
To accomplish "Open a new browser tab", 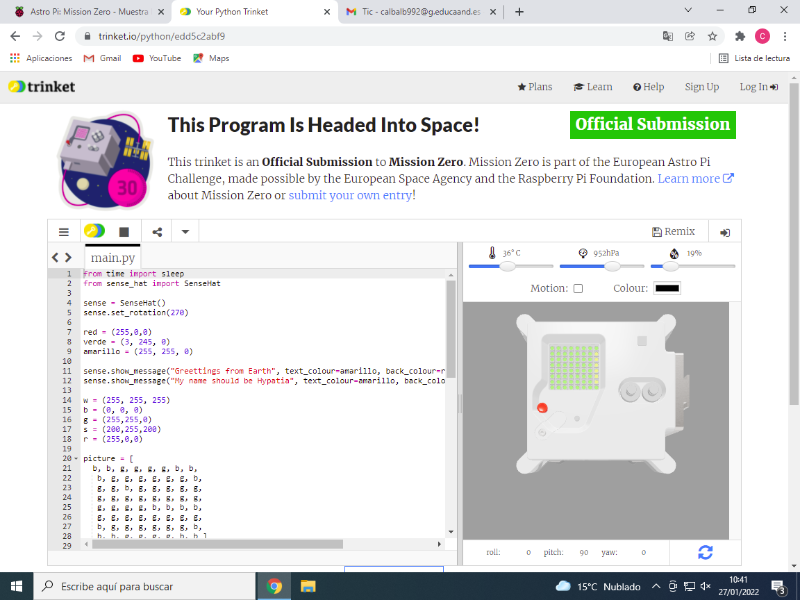I will coord(519,12).
